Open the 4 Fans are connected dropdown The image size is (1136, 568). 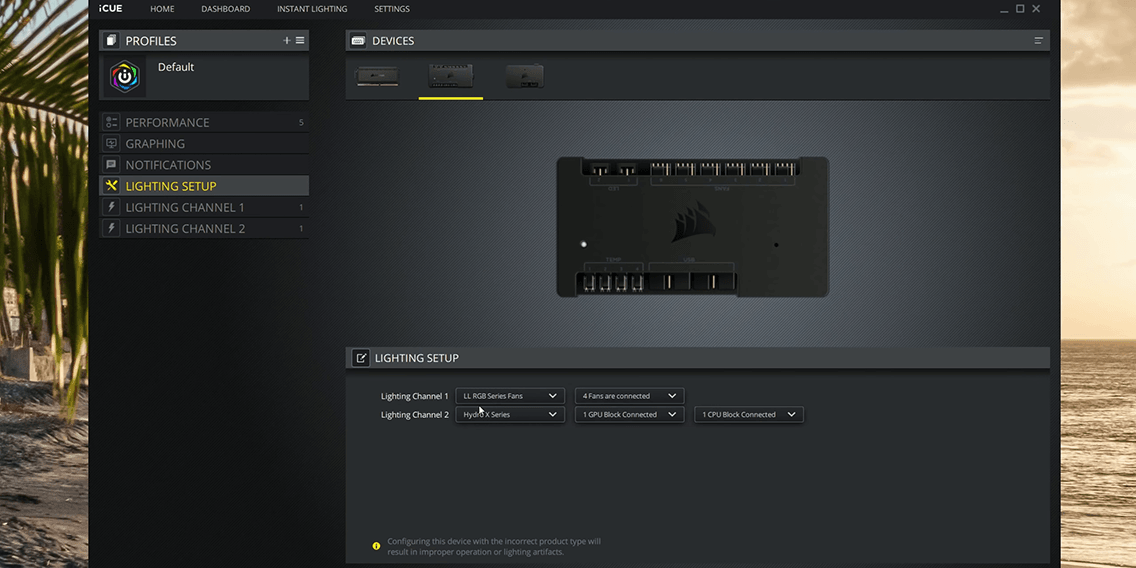click(629, 396)
